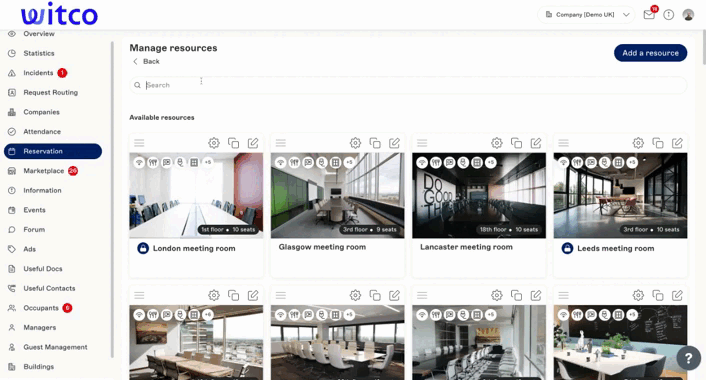
Task: Open the Leeds meeting room photo
Action: (x=620, y=195)
